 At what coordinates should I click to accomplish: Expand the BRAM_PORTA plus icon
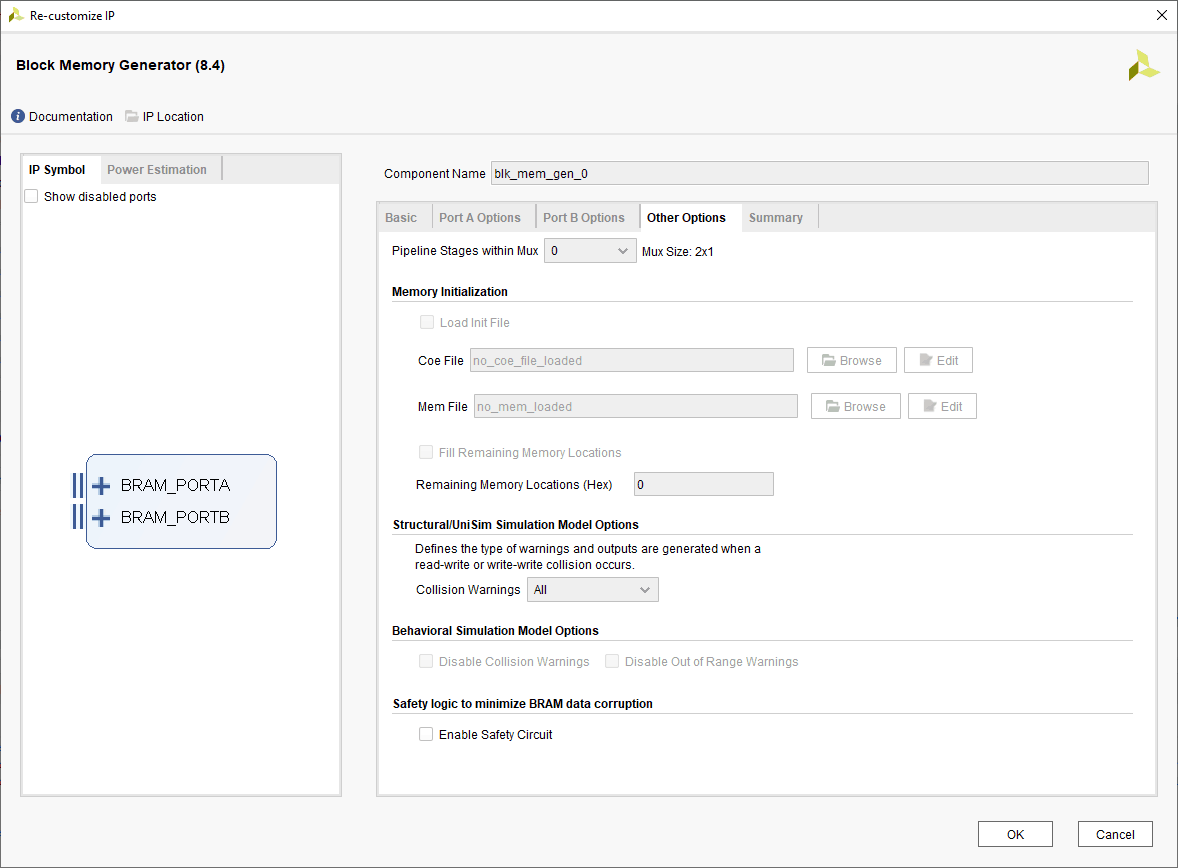[x=101, y=486]
